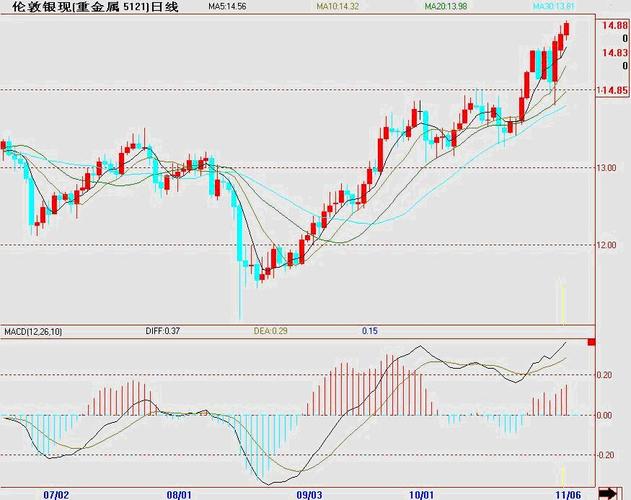
Task: Click the 09/03 date on time axis
Action: [x=310, y=494]
